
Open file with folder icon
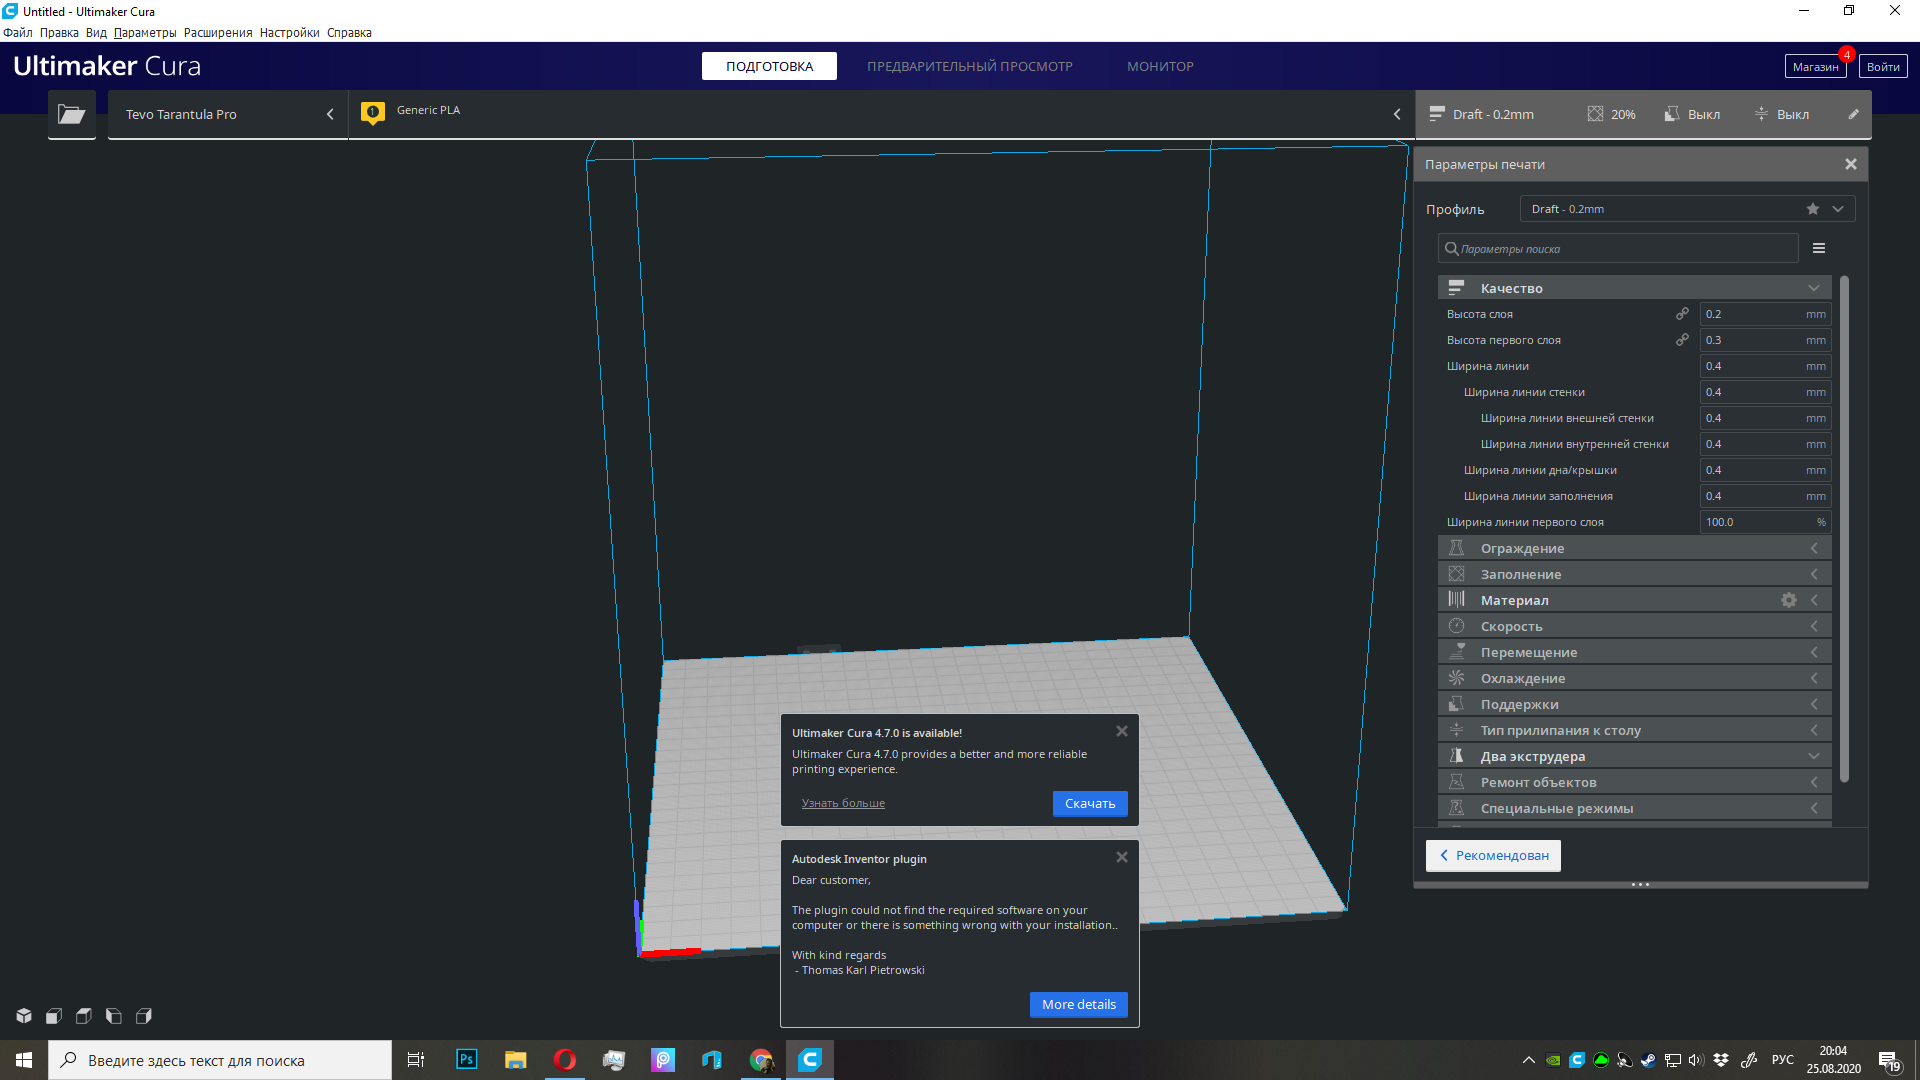tap(71, 114)
